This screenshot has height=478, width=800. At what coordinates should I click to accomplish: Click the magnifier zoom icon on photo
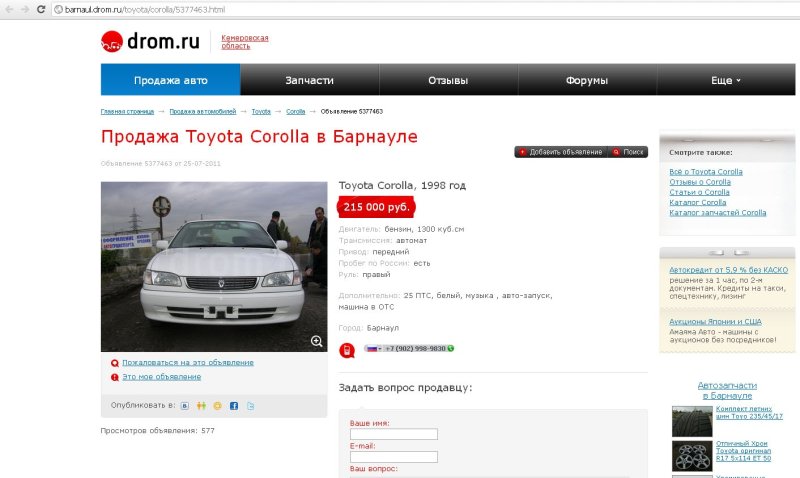(316, 341)
